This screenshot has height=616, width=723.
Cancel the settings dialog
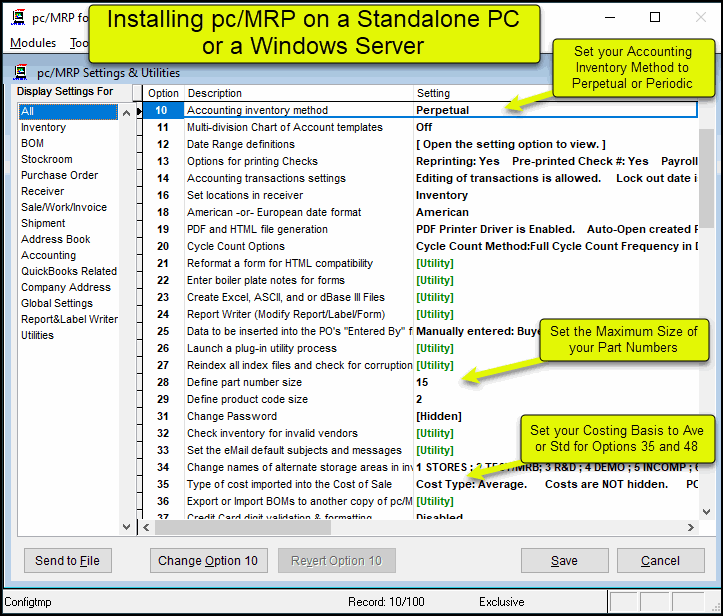click(660, 561)
